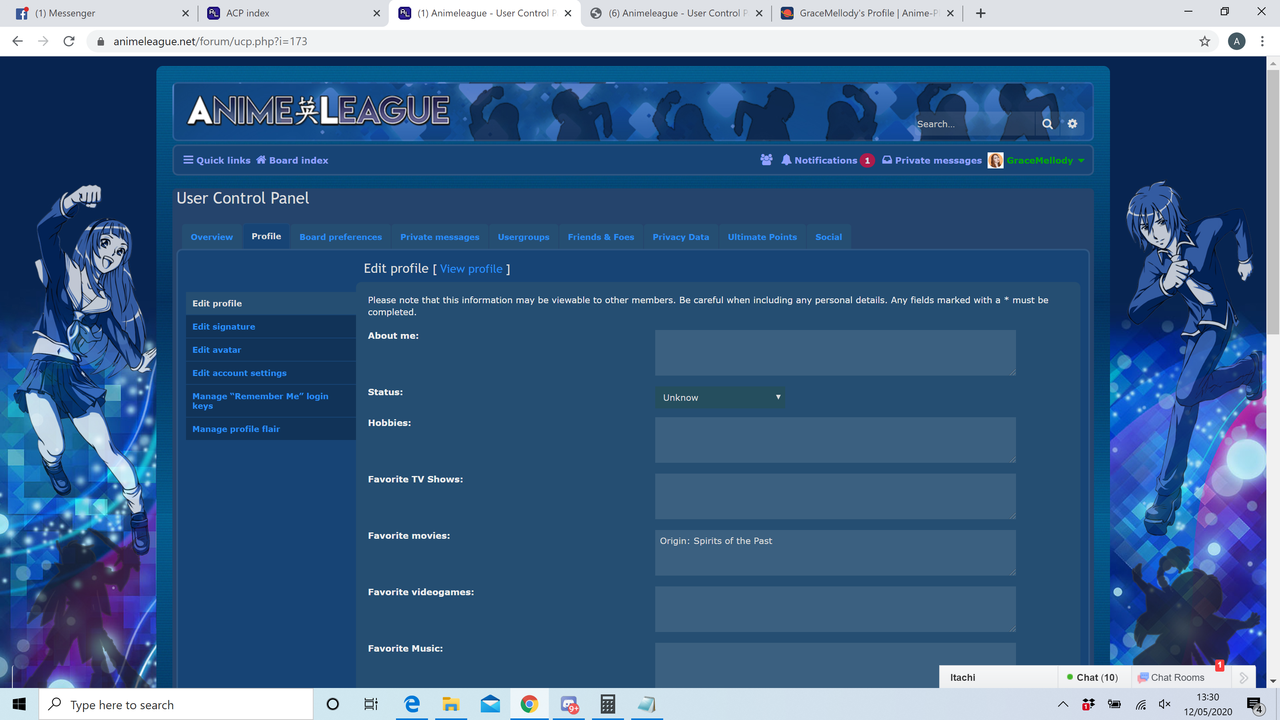This screenshot has height=720, width=1280.
Task: Open Windows action center notifications
Action: pyautogui.click(x=1256, y=704)
